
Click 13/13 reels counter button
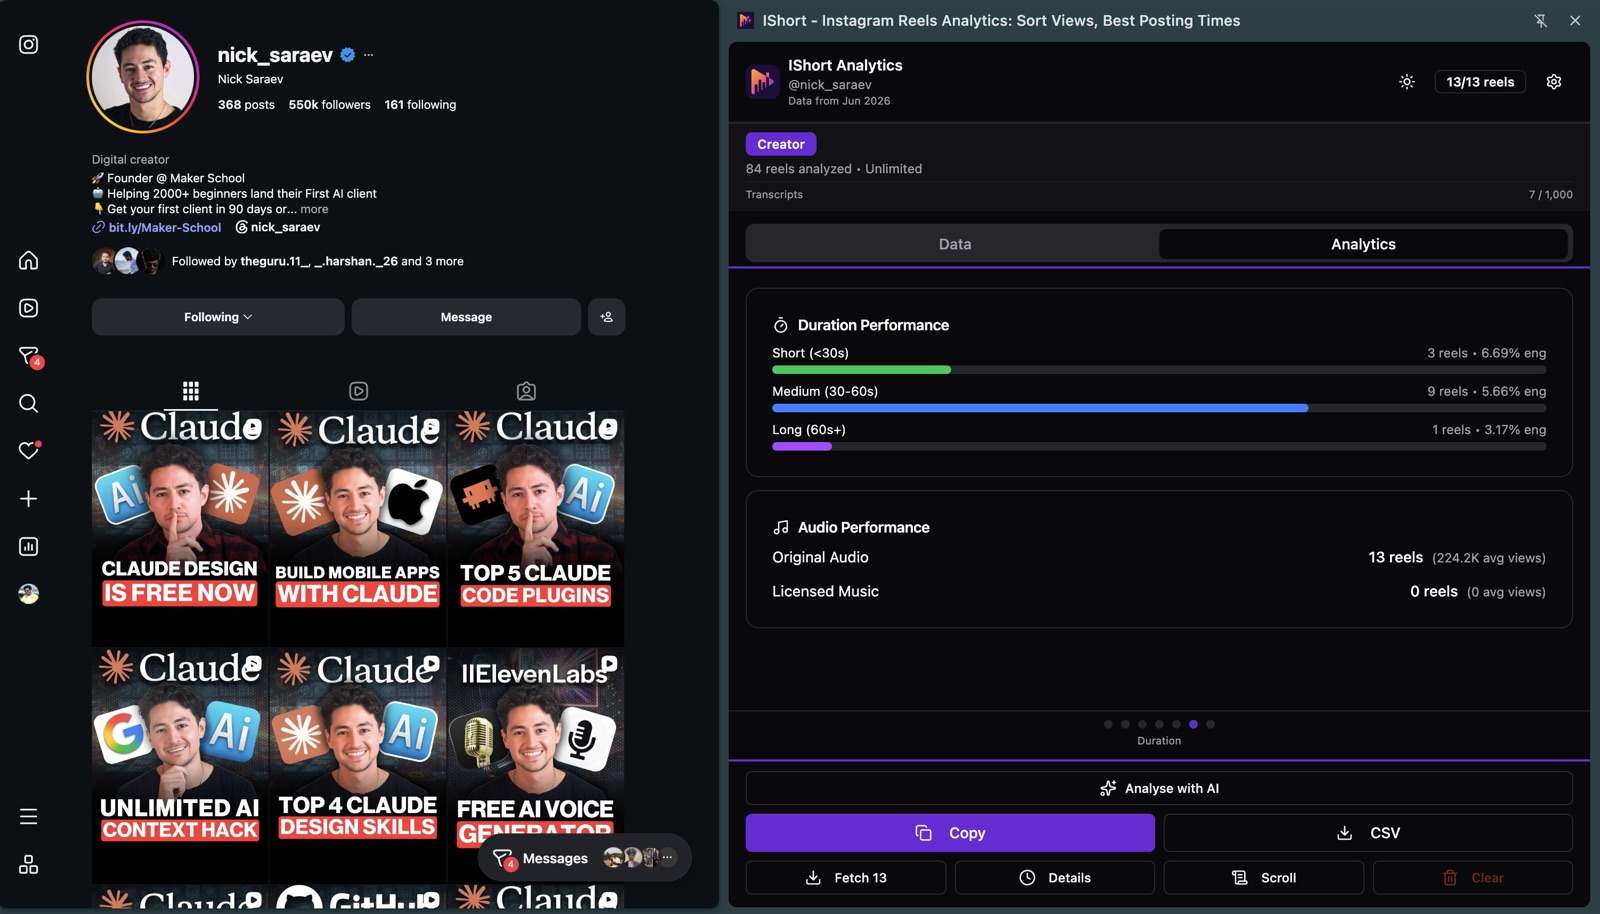point(1480,82)
